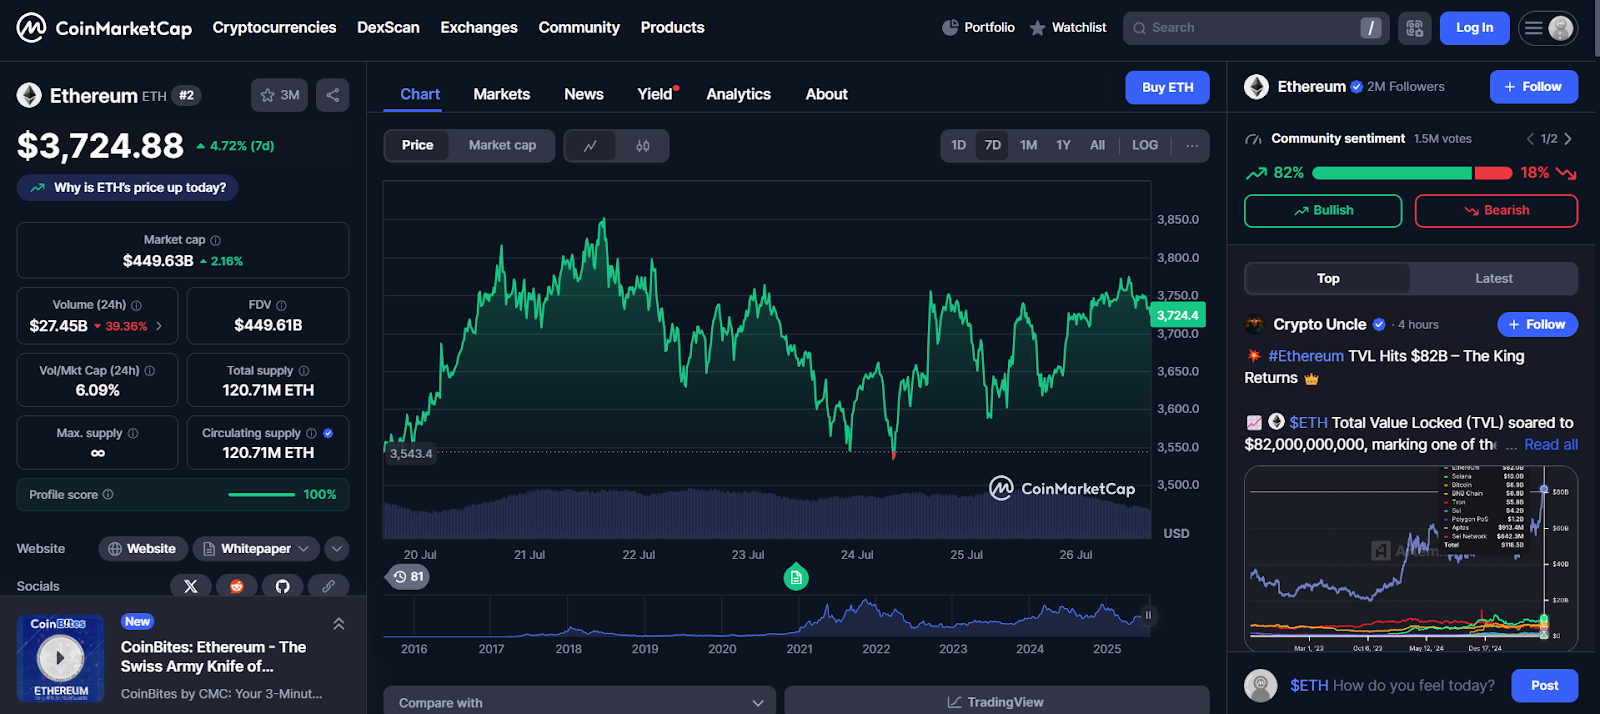Focus the Search input field
Screen dimensions: 1600x714
coord(1256,28)
